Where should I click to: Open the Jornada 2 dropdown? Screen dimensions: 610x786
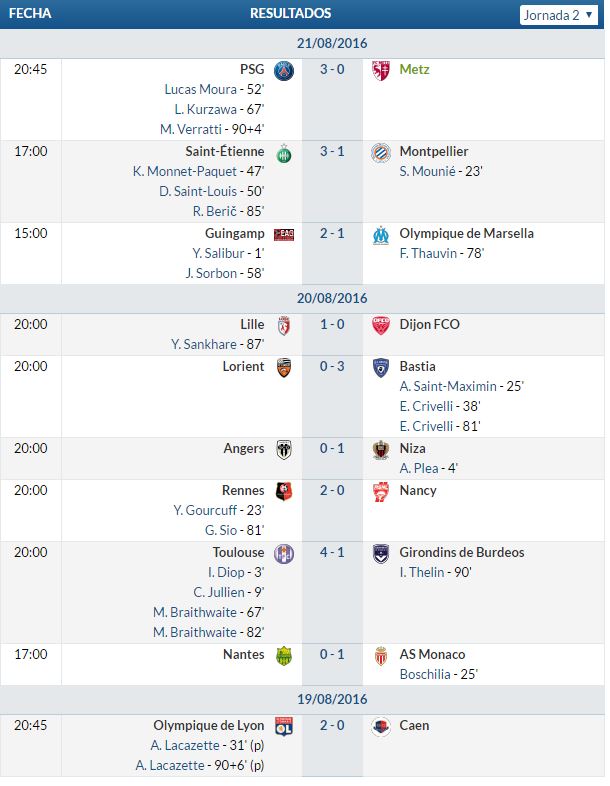pyautogui.click(x=558, y=15)
